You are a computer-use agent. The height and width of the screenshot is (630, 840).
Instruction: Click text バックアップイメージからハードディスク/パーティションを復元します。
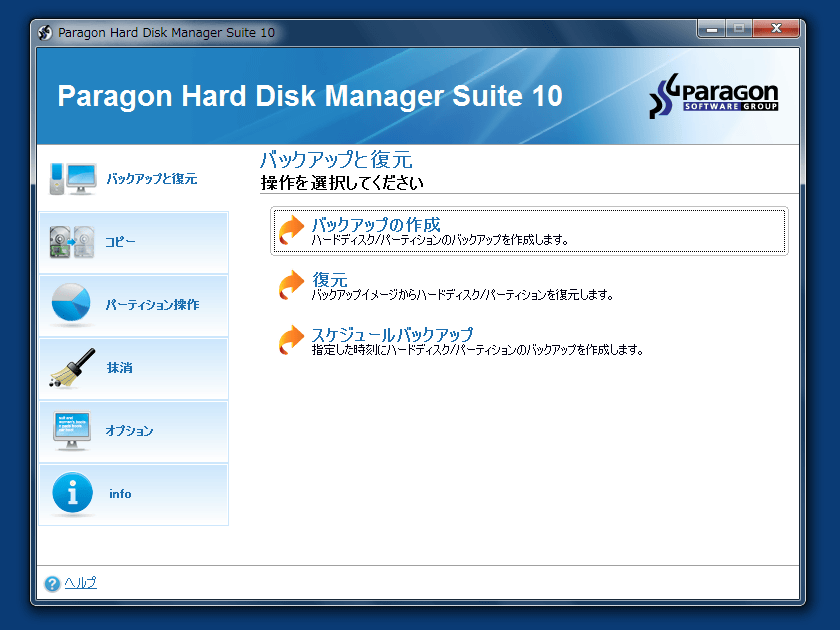pyautogui.click(x=462, y=295)
